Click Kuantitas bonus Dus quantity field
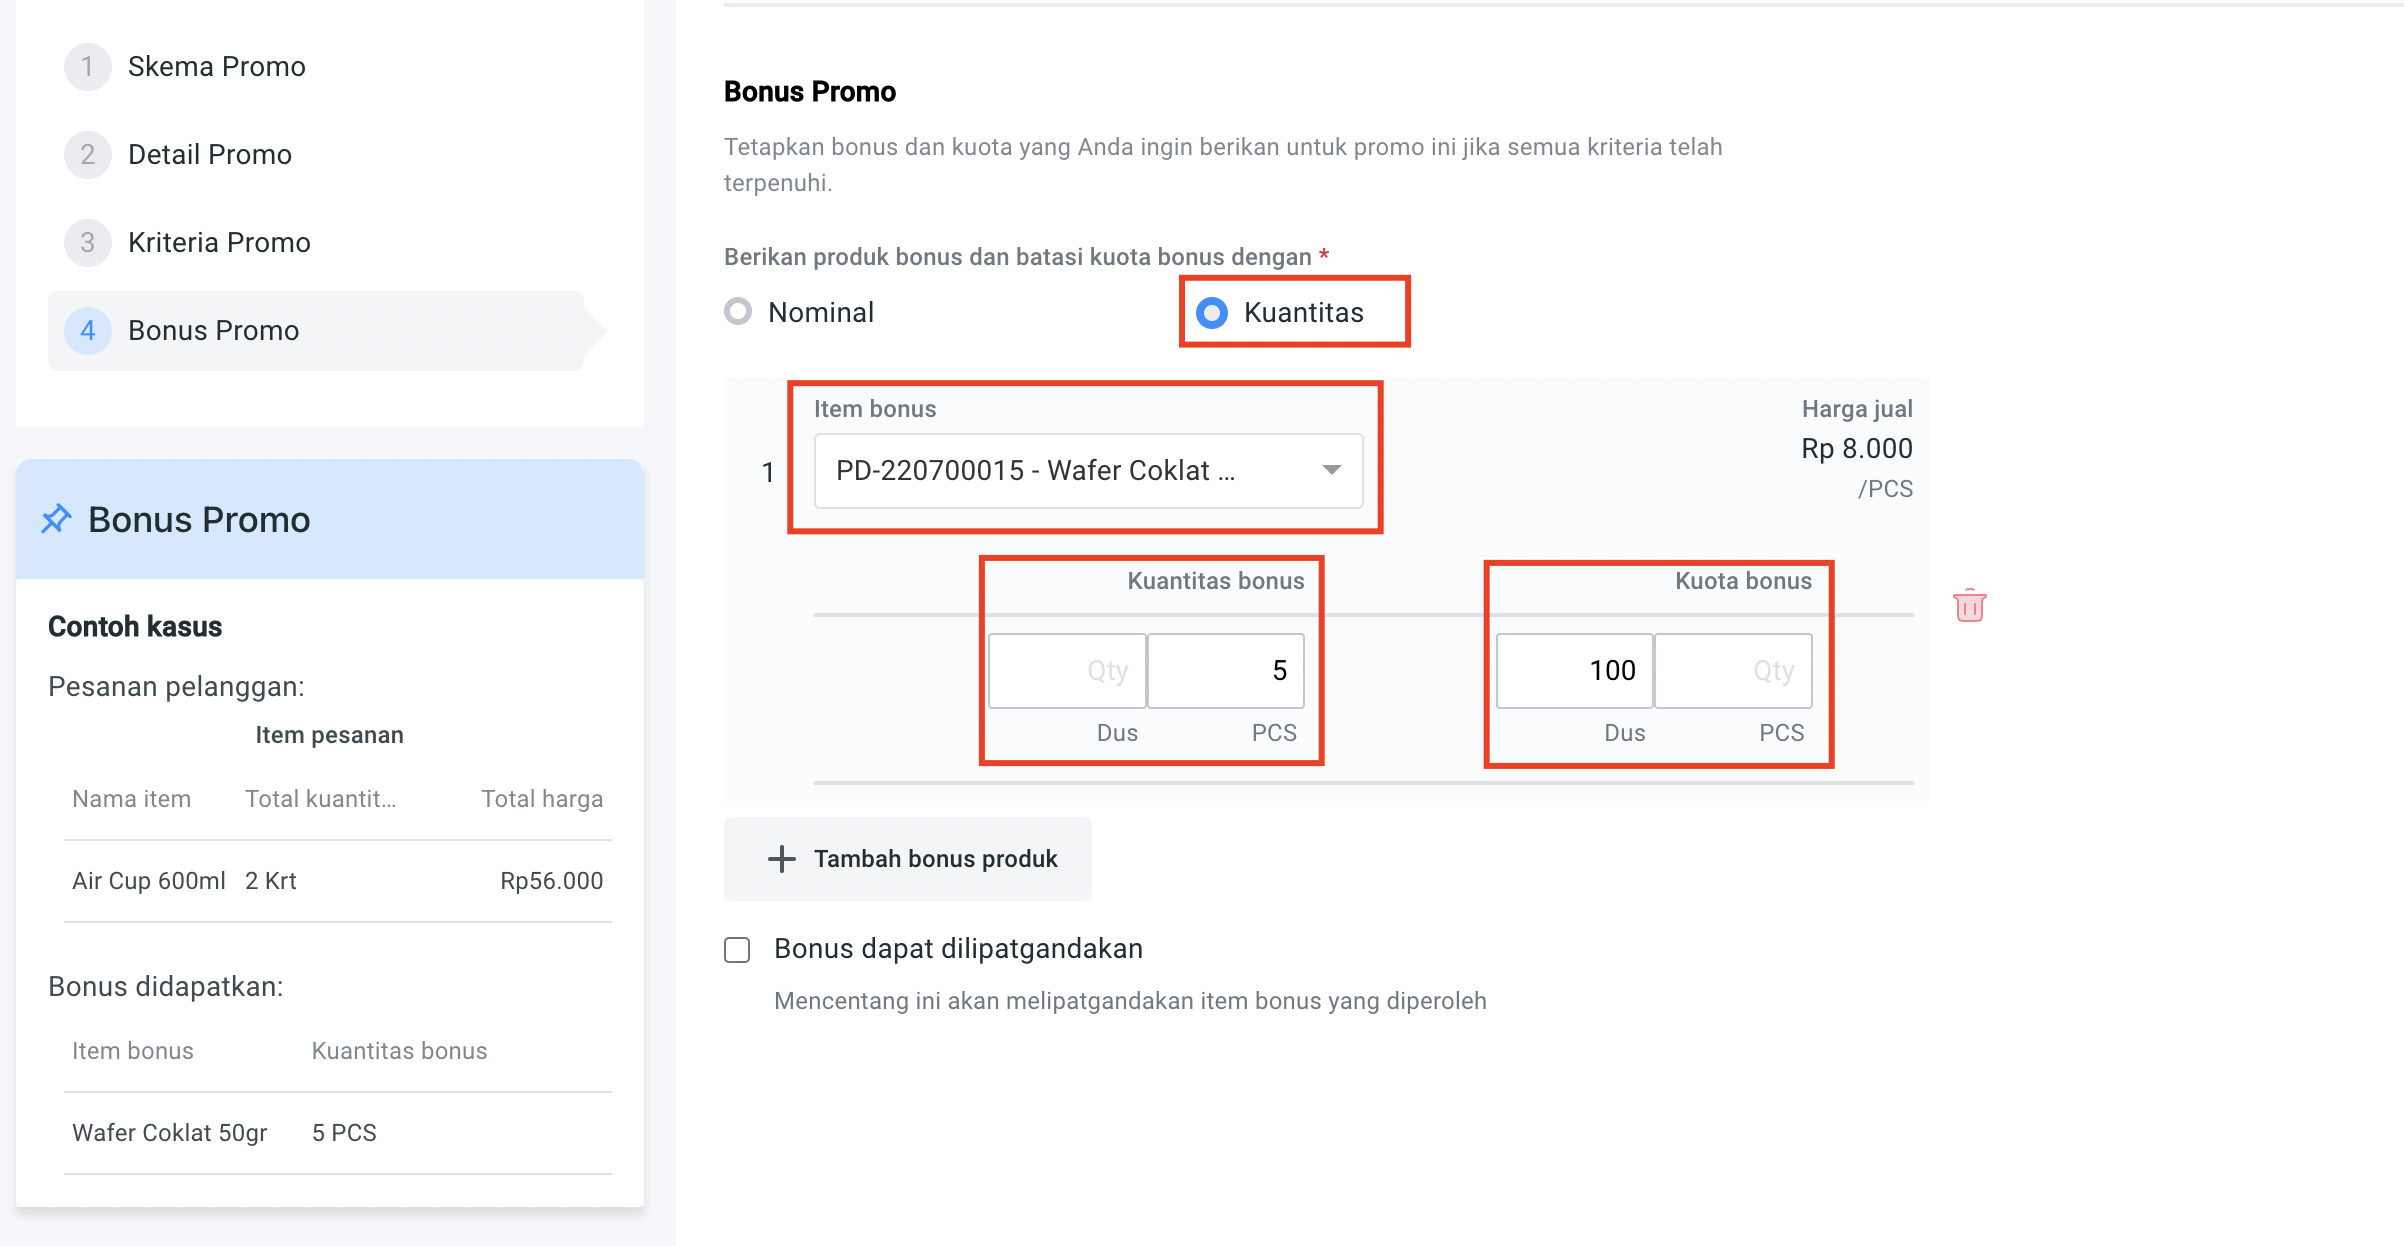2404x1246 pixels. pos(1067,671)
